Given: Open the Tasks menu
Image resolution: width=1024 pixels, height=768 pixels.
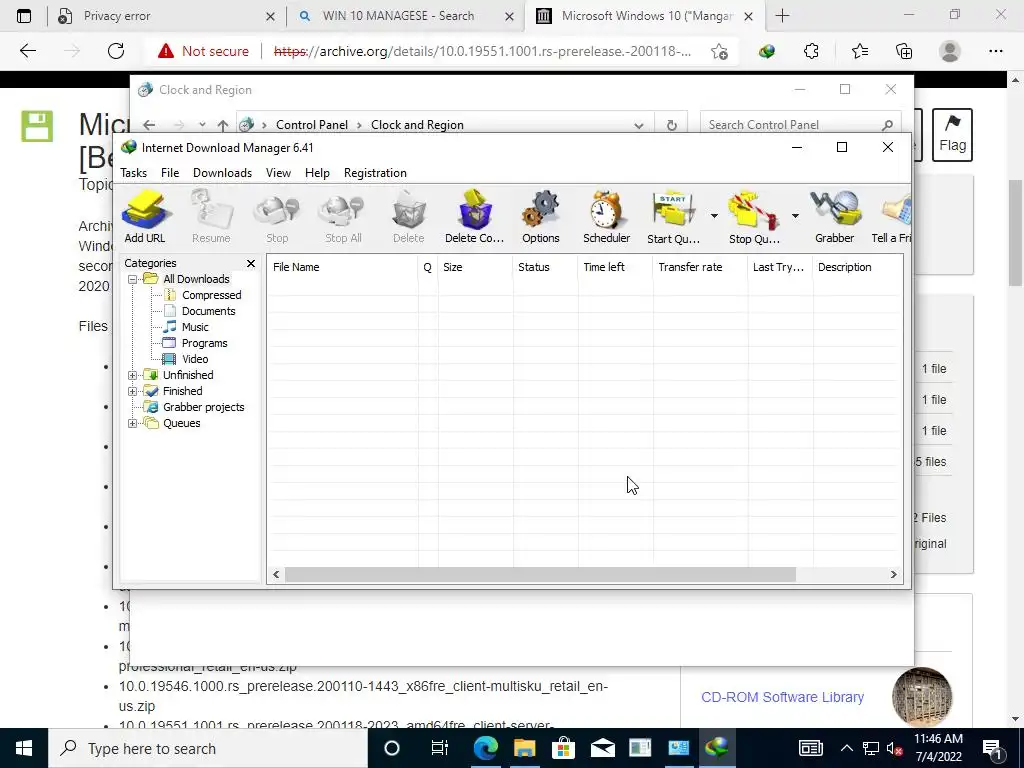Looking at the screenshot, I should pyautogui.click(x=133, y=173).
